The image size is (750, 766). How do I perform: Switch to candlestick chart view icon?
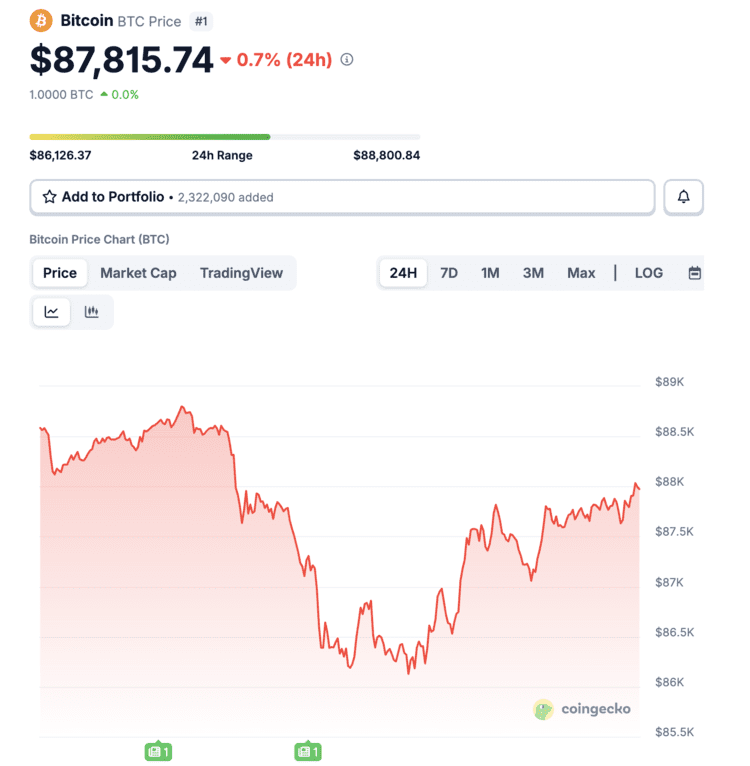pyautogui.click(x=92, y=312)
